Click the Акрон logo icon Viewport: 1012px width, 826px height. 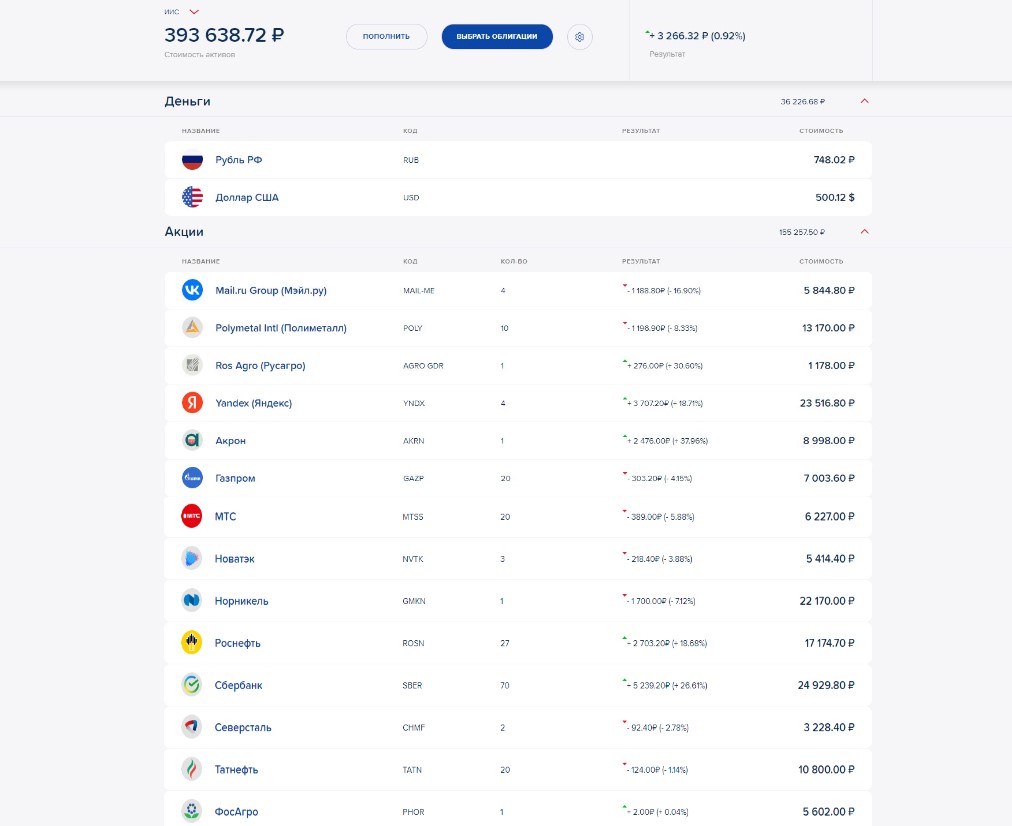click(x=192, y=440)
